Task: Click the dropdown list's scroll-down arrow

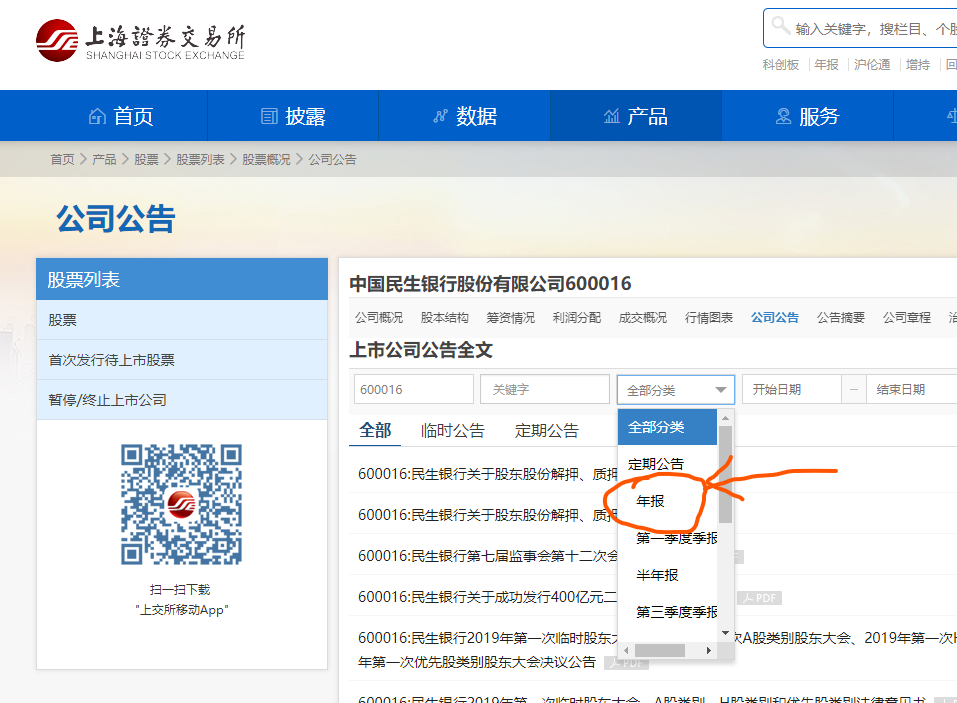Action: [x=725, y=633]
